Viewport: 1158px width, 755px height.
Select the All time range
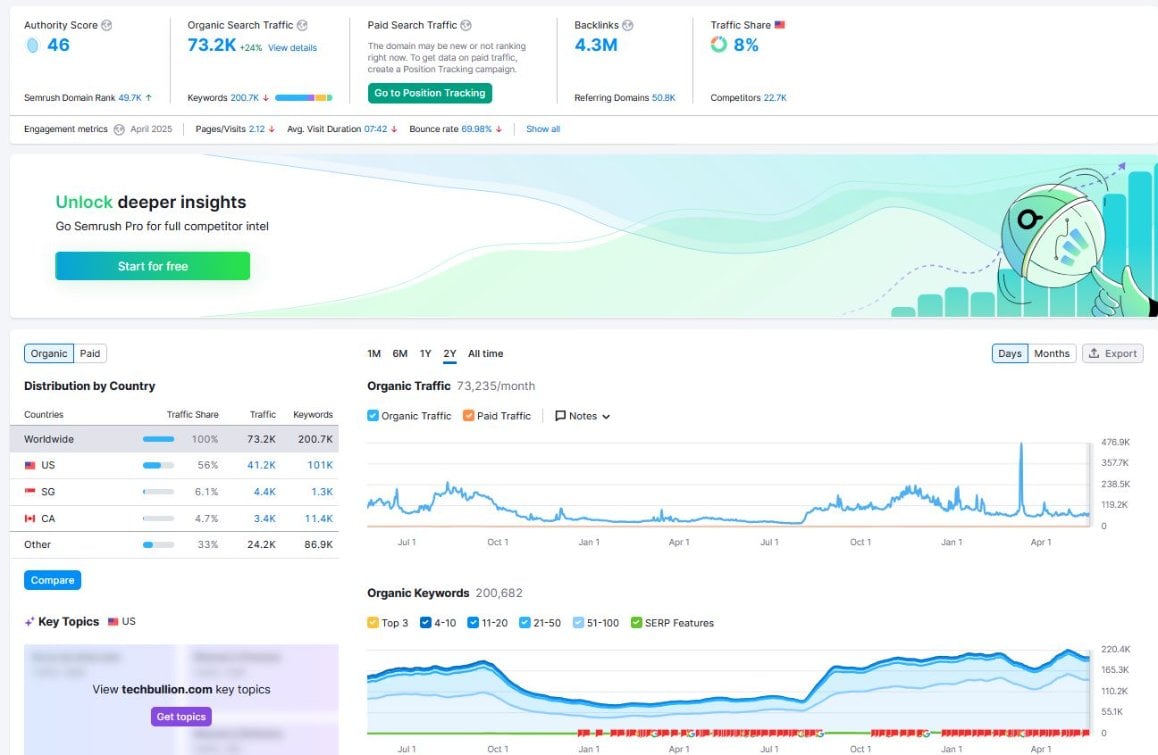point(485,353)
